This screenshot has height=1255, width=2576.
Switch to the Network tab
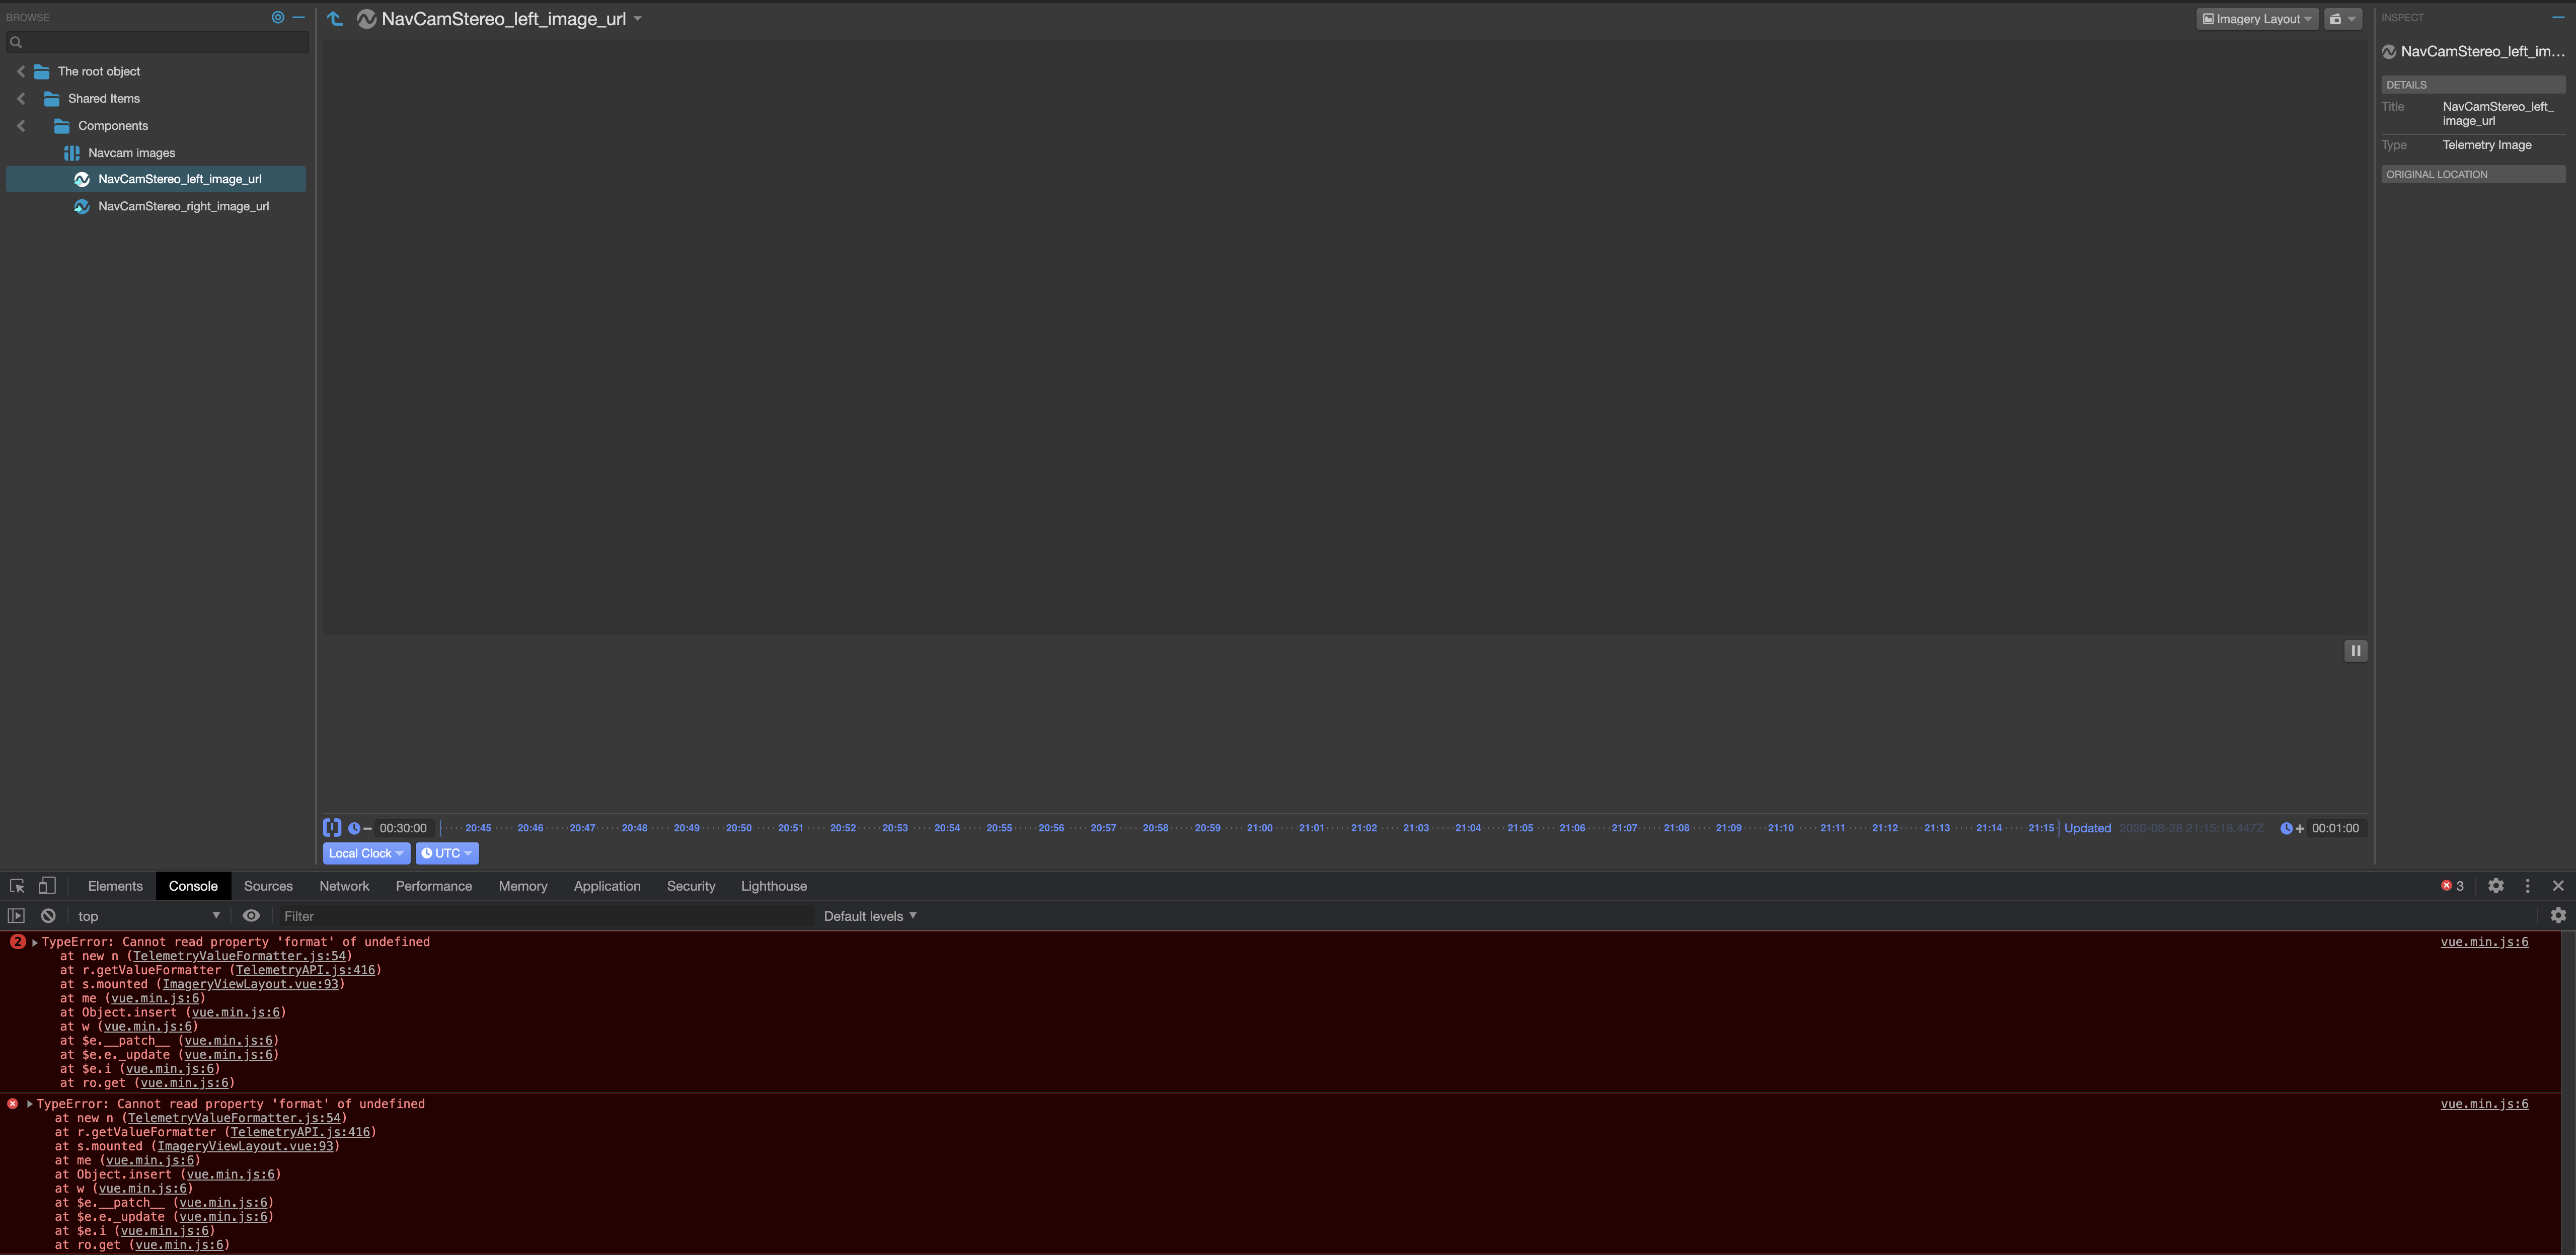pos(344,886)
